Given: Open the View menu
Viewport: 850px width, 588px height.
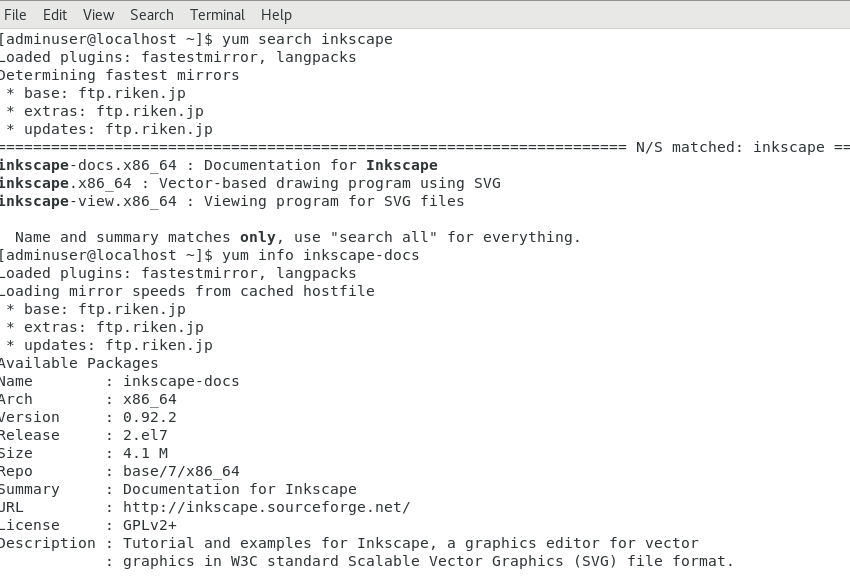Looking at the screenshot, I should pyautogui.click(x=98, y=15).
